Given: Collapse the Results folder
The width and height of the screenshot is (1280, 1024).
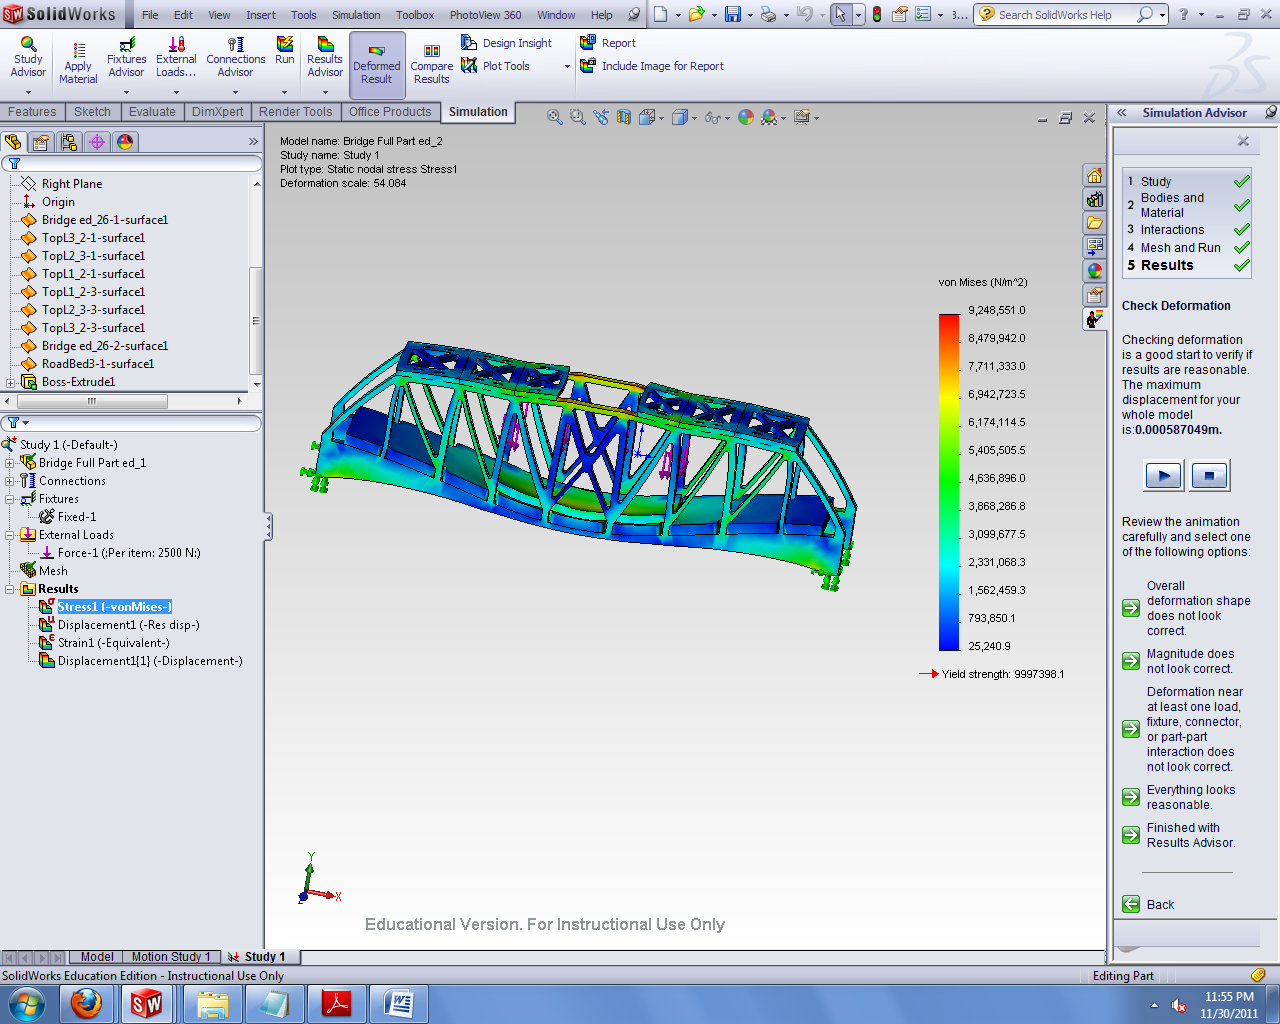Looking at the screenshot, I should [x=10, y=589].
